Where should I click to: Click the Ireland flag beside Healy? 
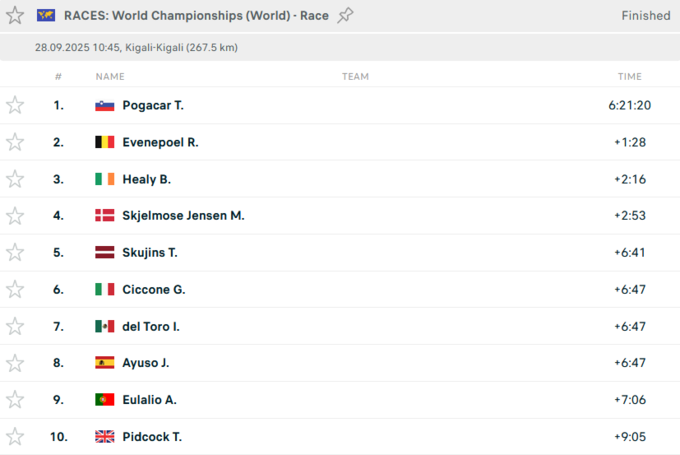[104, 179]
